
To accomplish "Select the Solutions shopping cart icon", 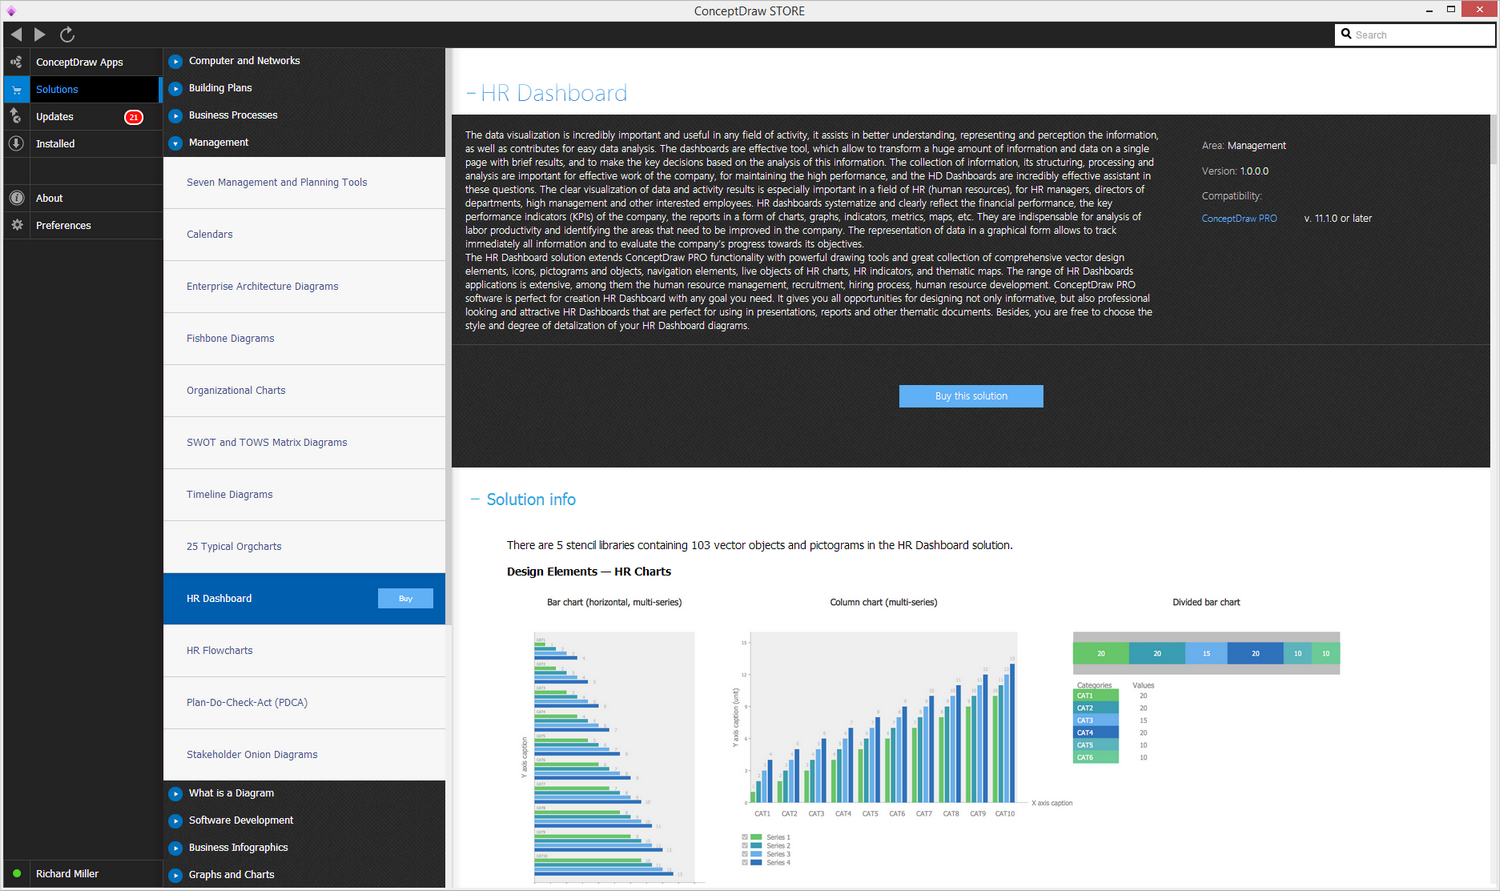I will click(16, 89).
